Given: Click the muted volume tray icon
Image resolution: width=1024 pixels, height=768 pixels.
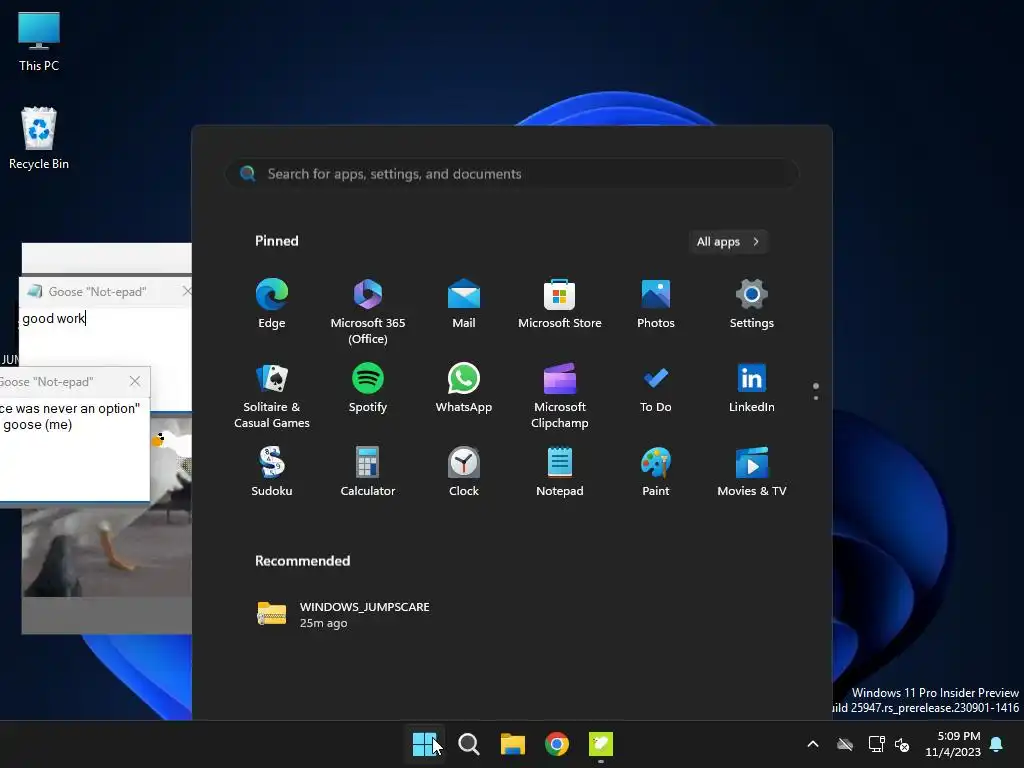Looking at the screenshot, I should pyautogui.click(x=903, y=744).
